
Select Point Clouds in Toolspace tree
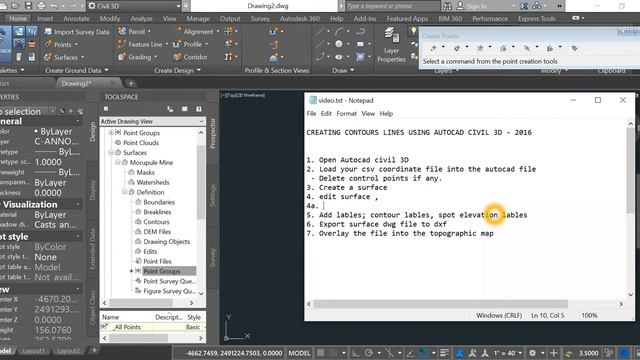point(141,142)
